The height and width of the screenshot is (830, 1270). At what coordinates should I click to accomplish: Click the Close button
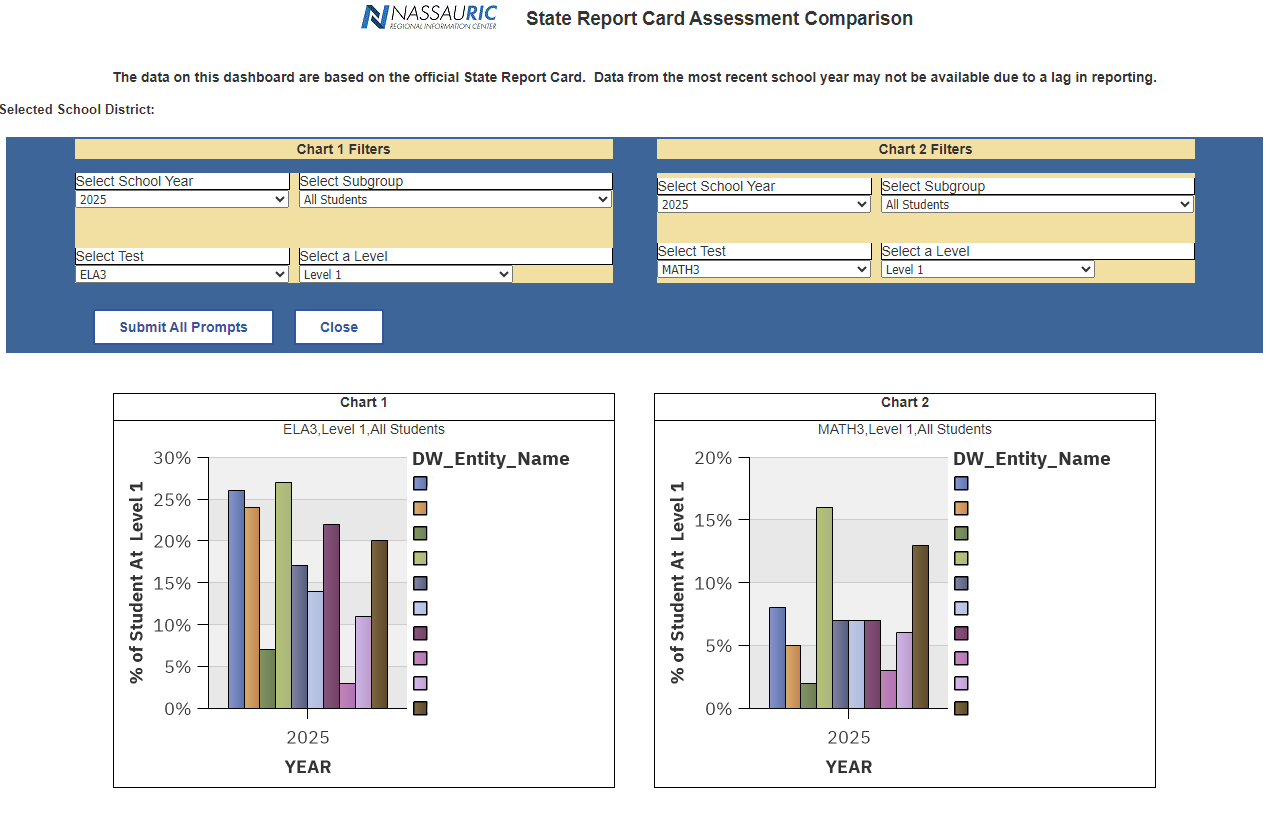pos(339,327)
